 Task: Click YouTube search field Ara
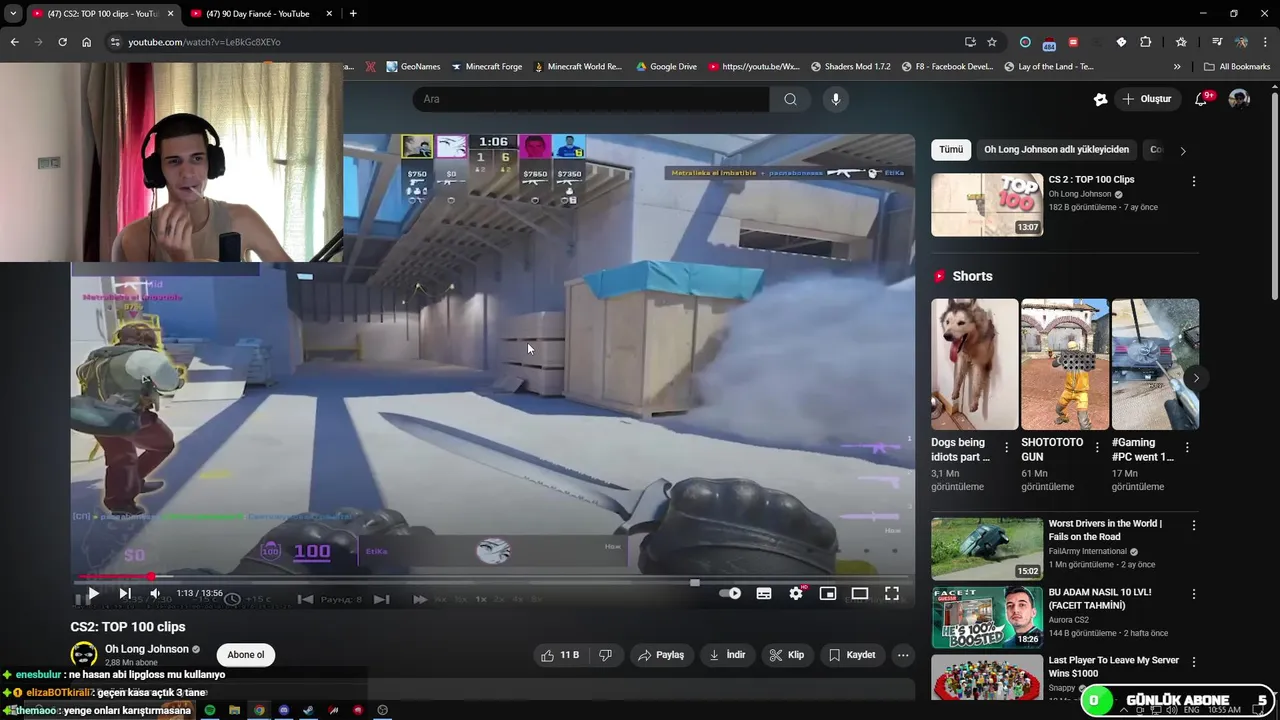591,99
